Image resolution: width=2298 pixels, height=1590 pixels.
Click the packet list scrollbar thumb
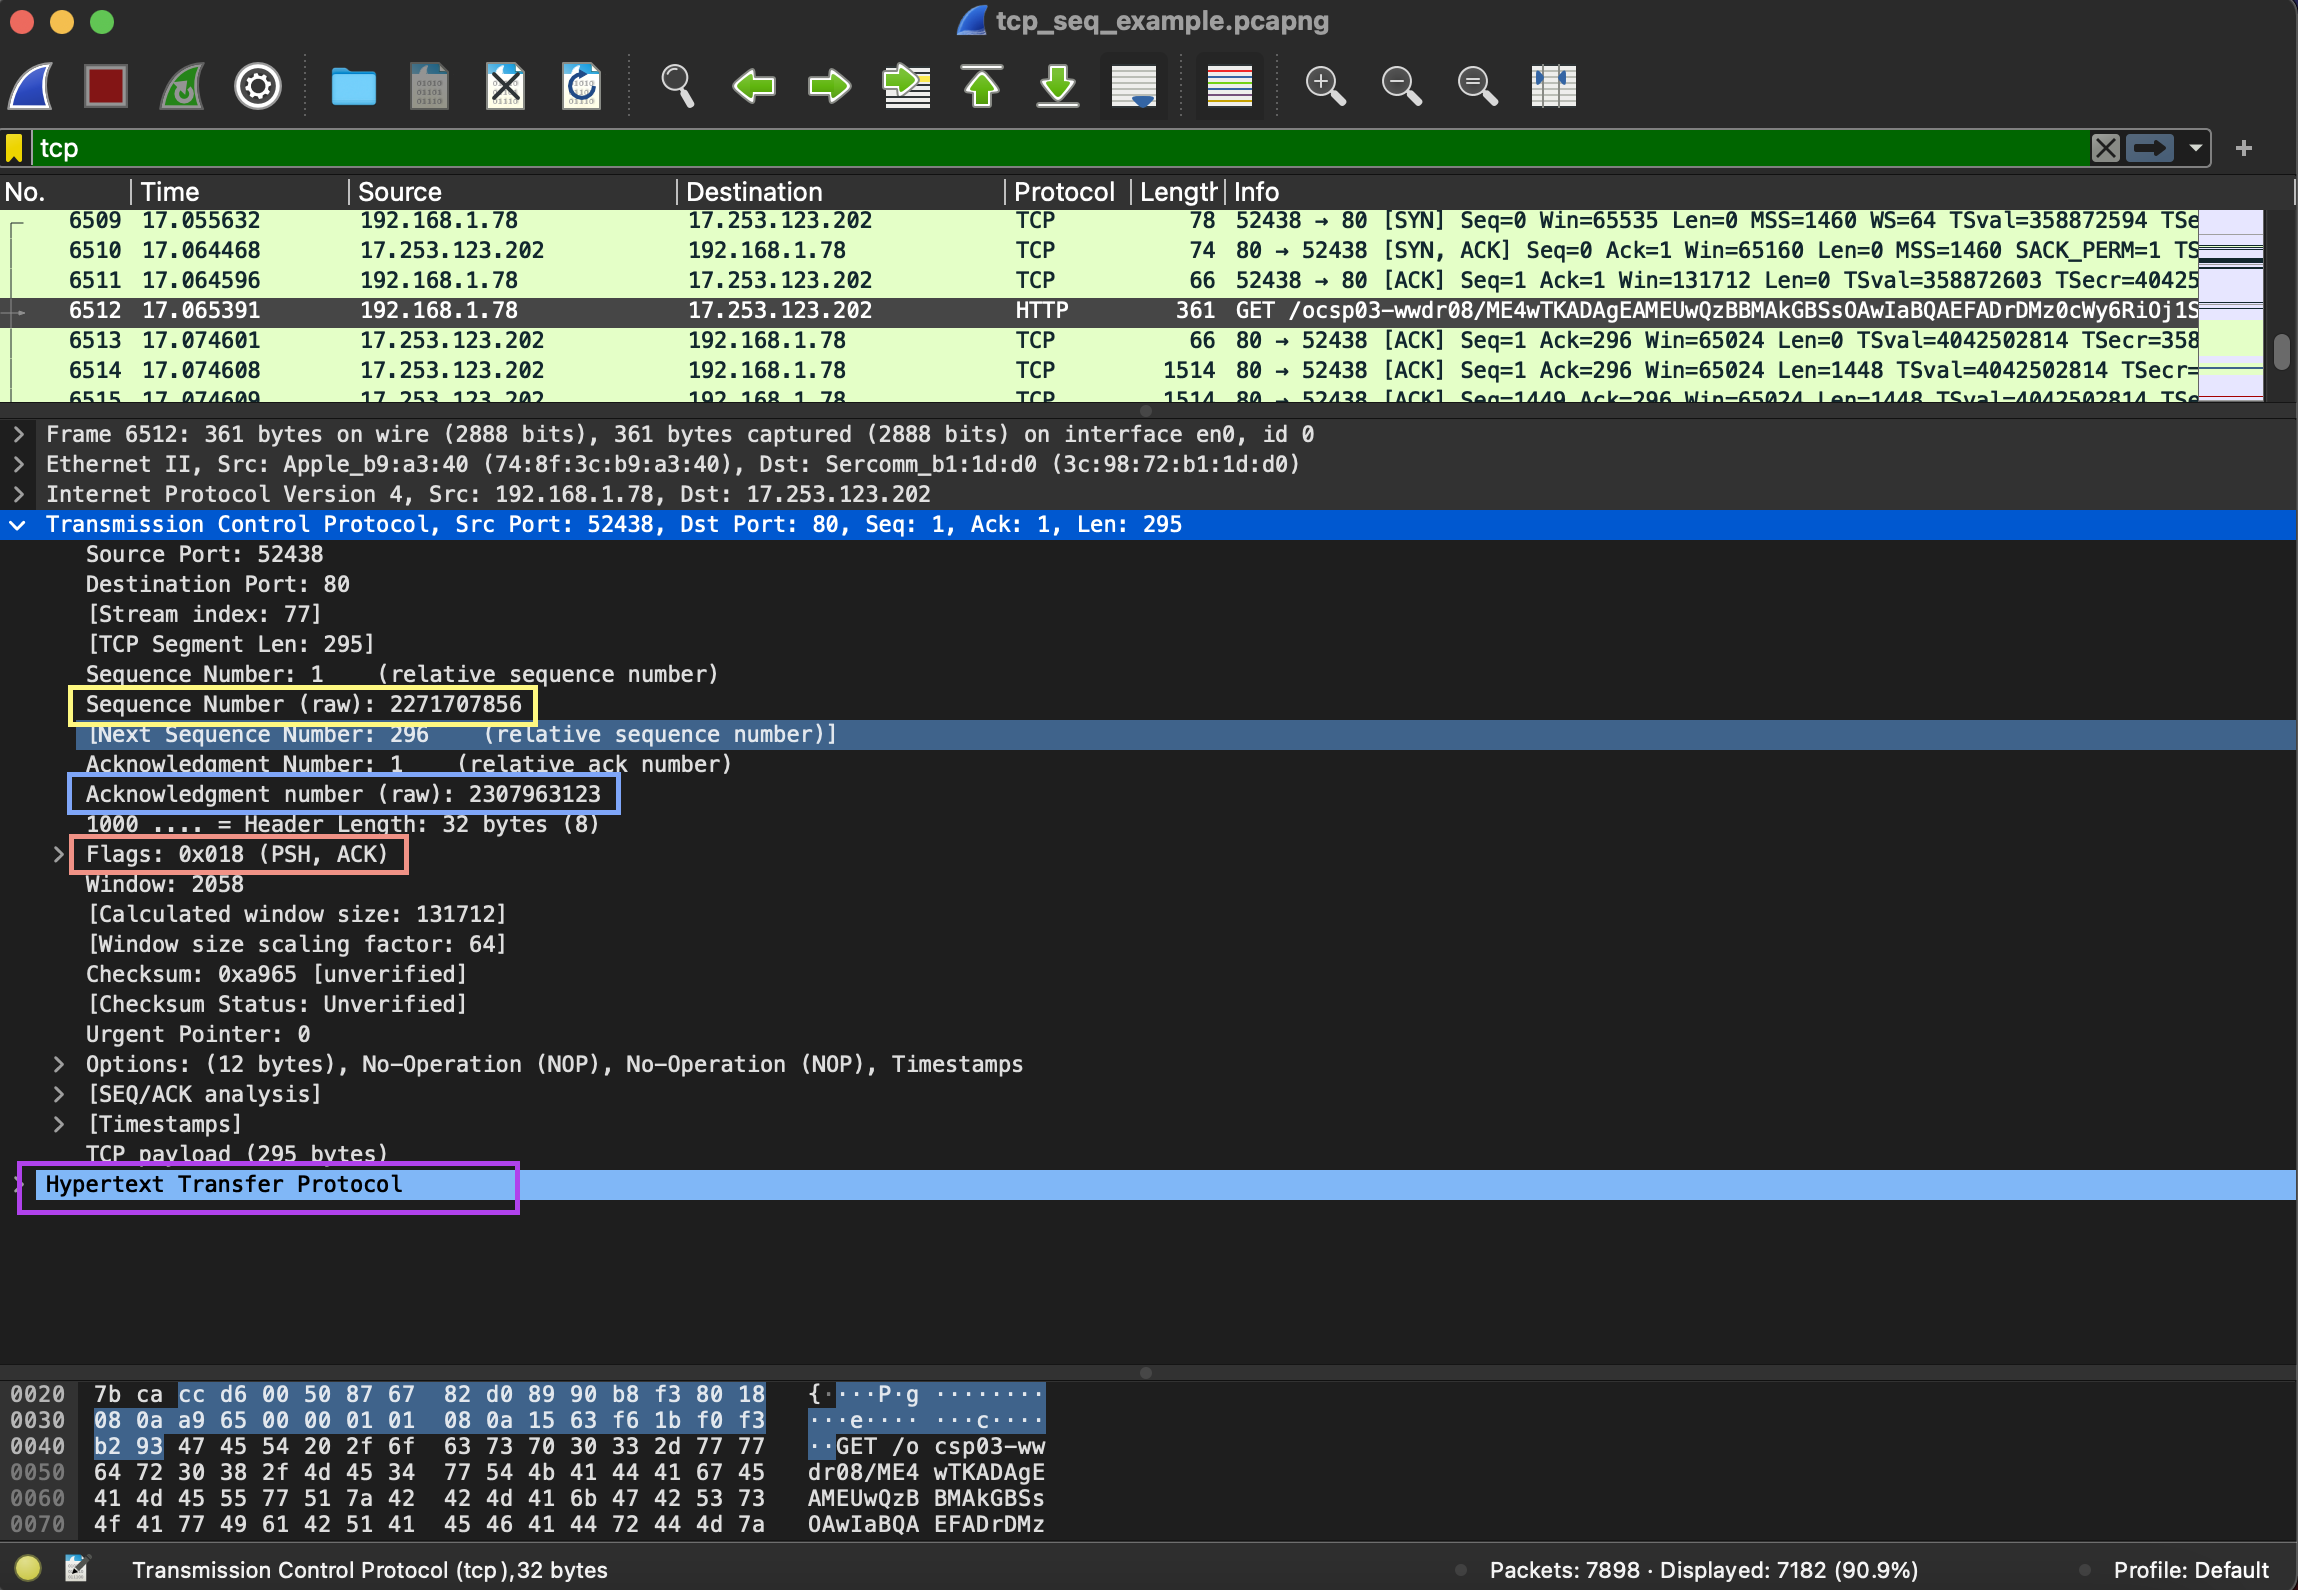click(2281, 351)
